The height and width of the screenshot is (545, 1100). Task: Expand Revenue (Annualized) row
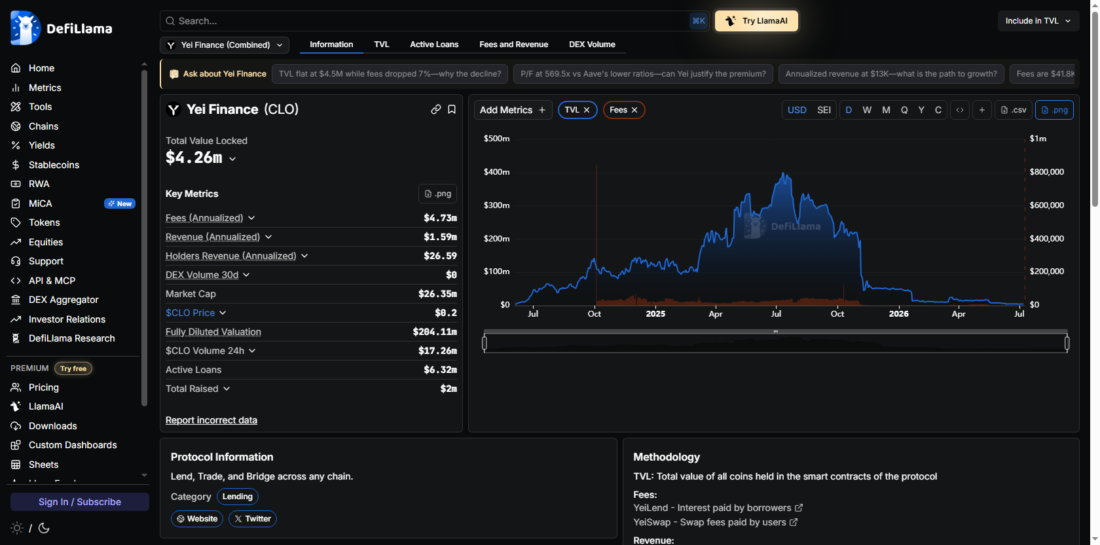click(269, 237)
